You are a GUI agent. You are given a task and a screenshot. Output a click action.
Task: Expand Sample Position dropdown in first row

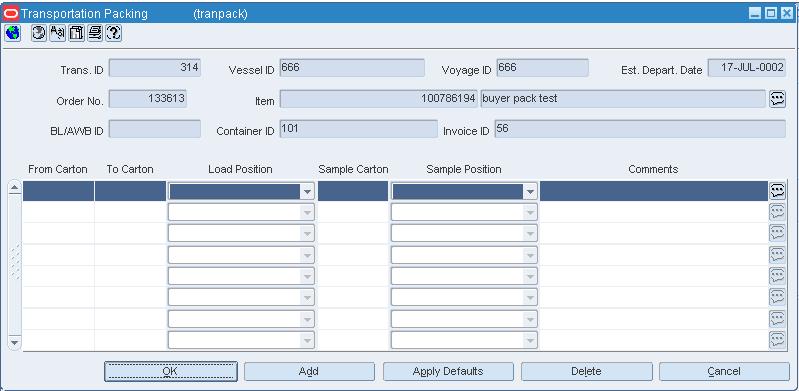(530, 192)
